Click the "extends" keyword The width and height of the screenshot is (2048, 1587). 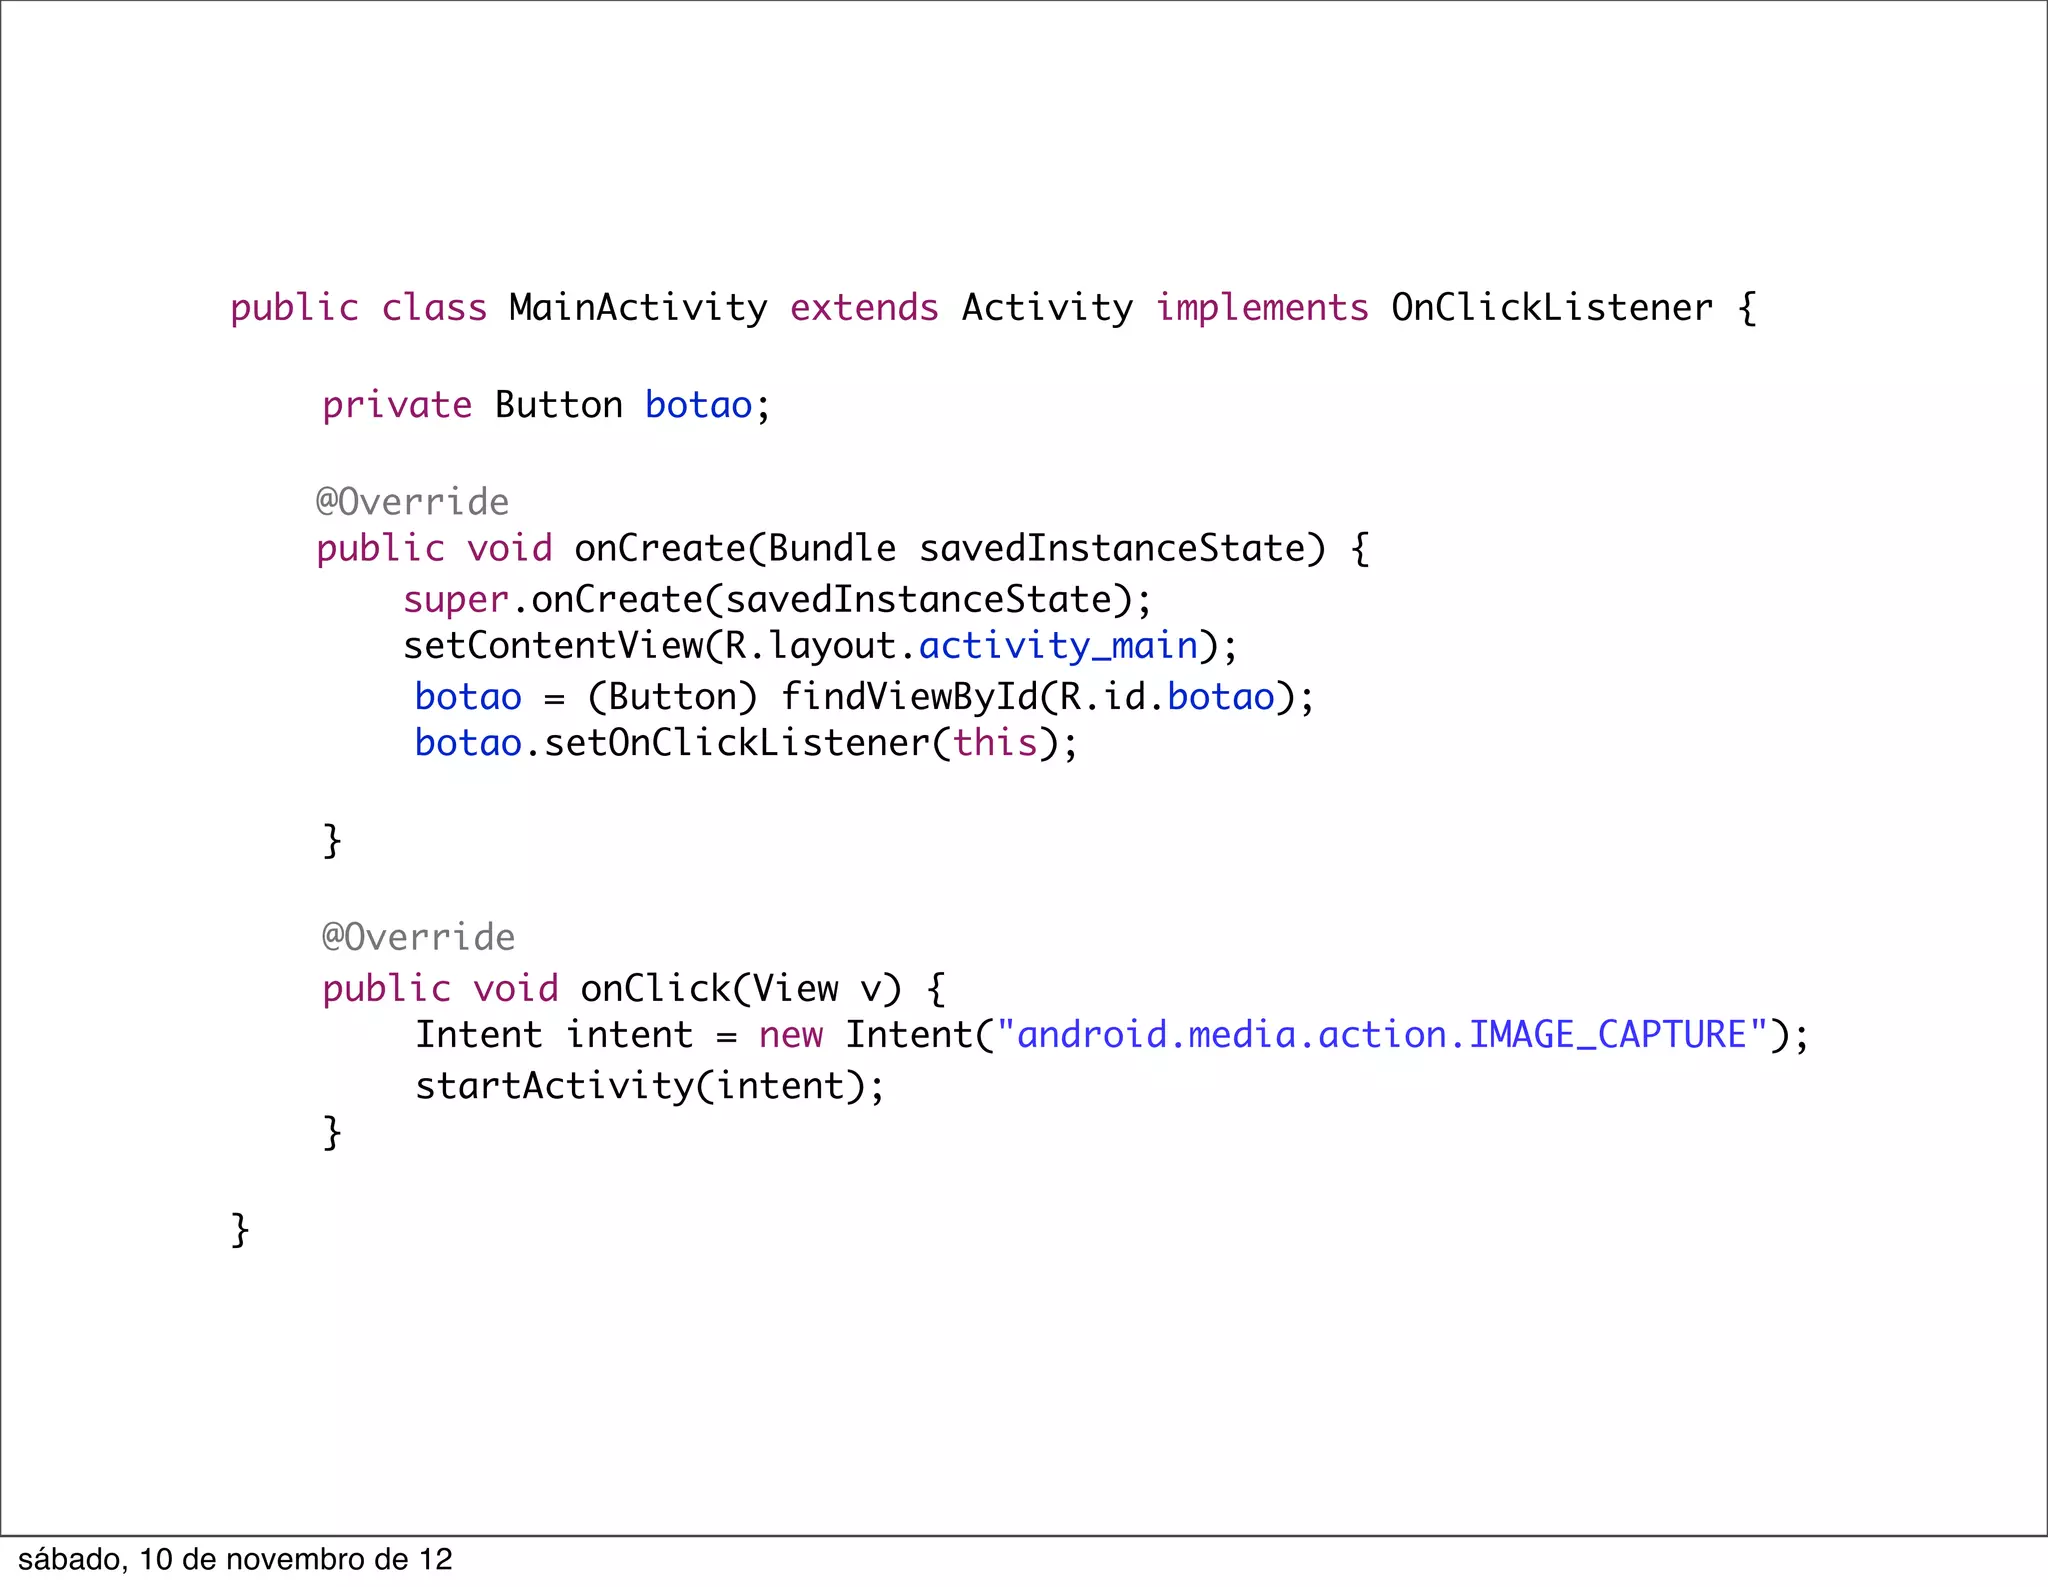click(x=864, y=307)
